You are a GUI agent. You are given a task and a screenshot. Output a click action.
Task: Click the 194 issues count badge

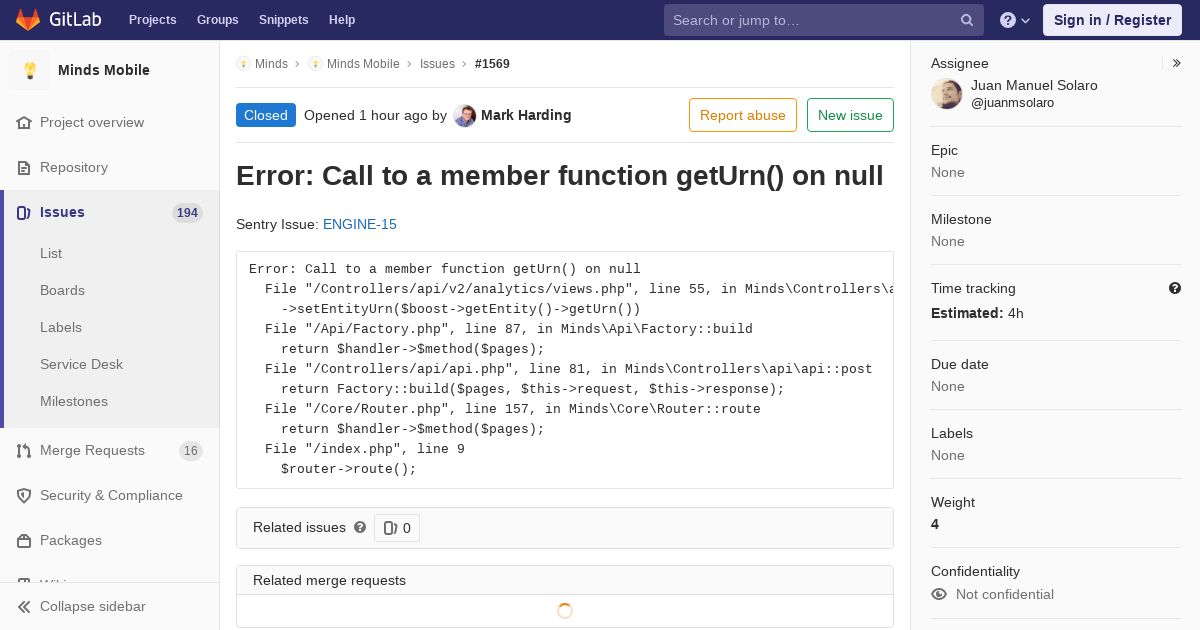(x=187, y=212)
